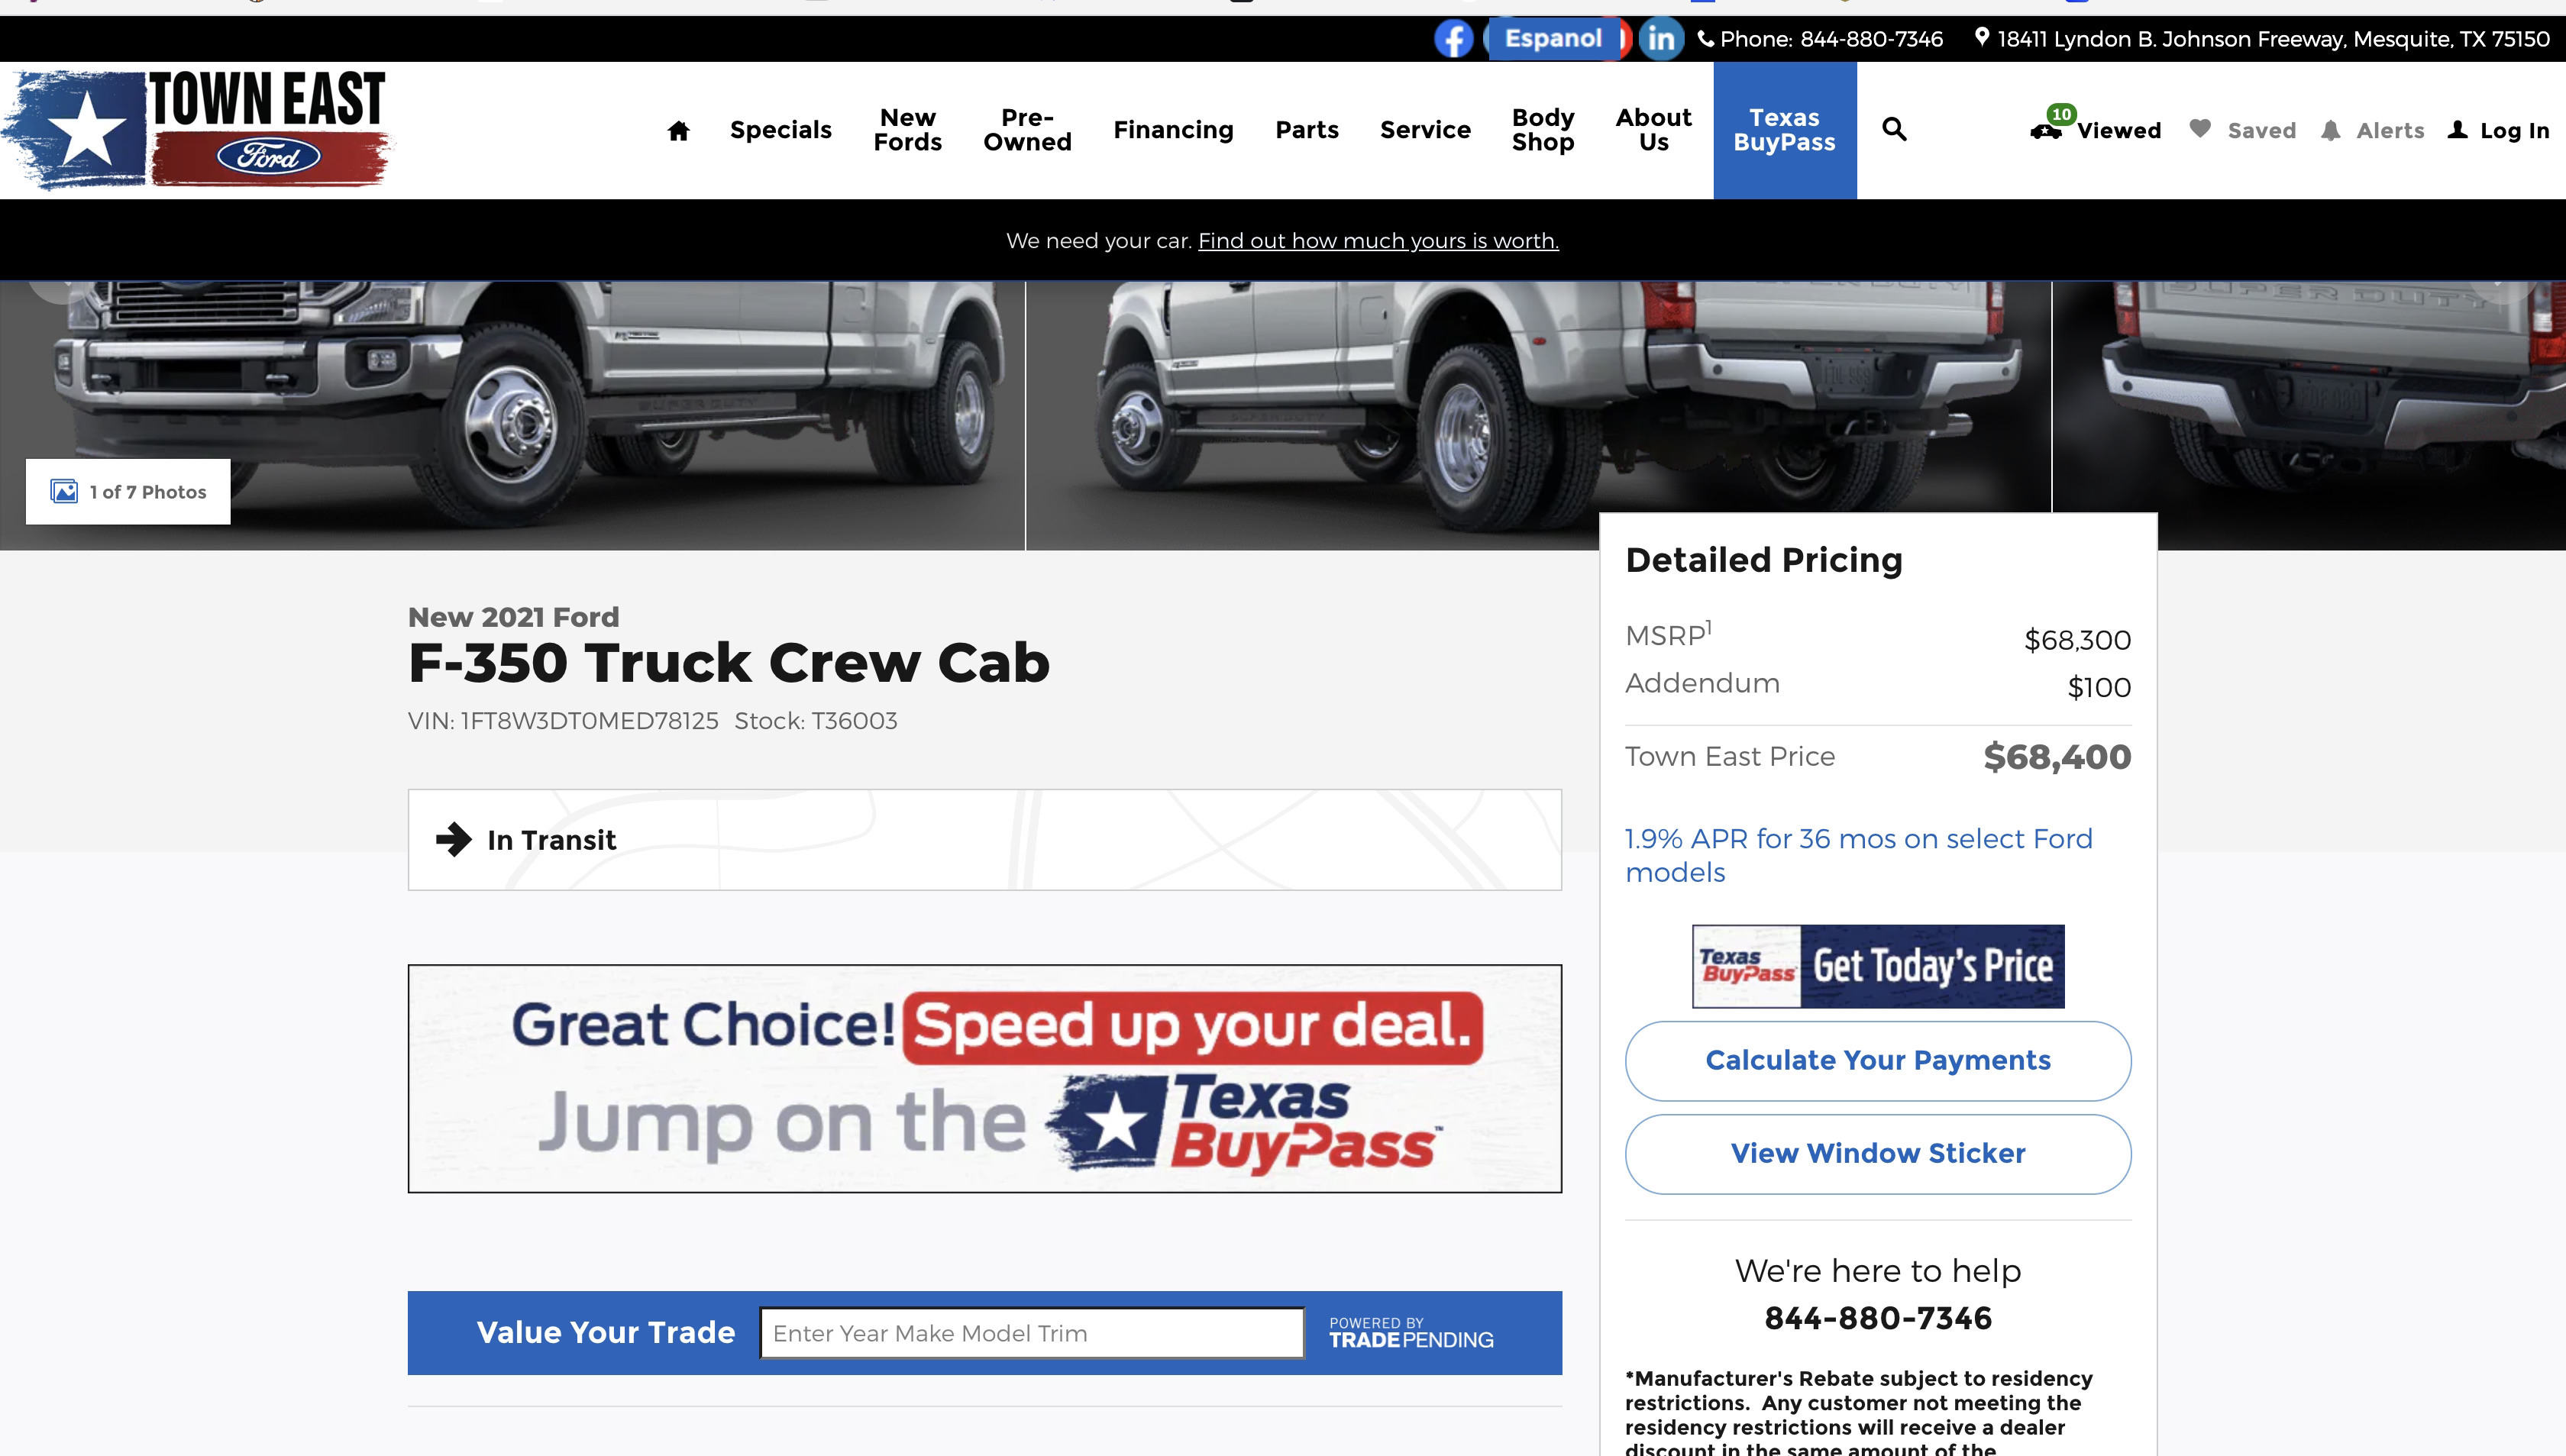The height and width of the screenshot is (1456, 2566).
Task: Select the Texas BuyPass tab
Action: (1784, 130)
